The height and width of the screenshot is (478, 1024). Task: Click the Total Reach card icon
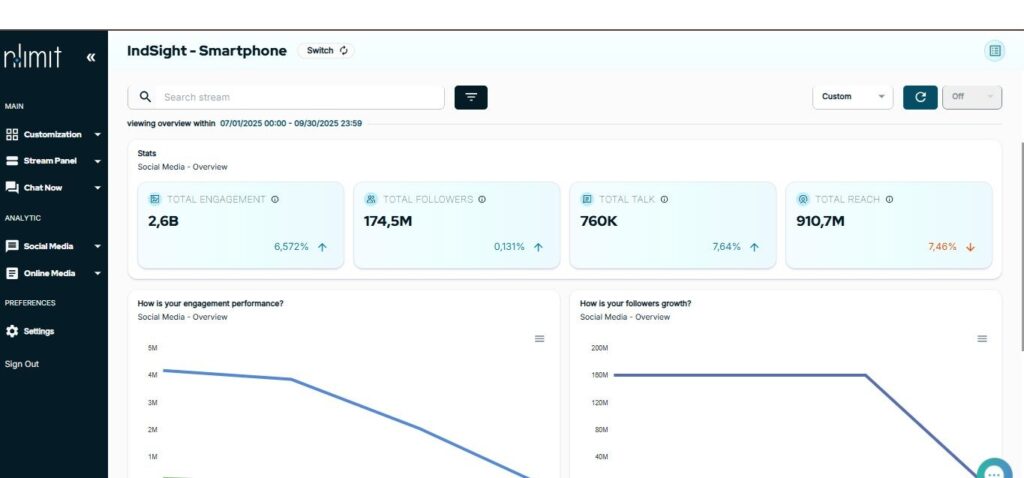coord(803,199)
